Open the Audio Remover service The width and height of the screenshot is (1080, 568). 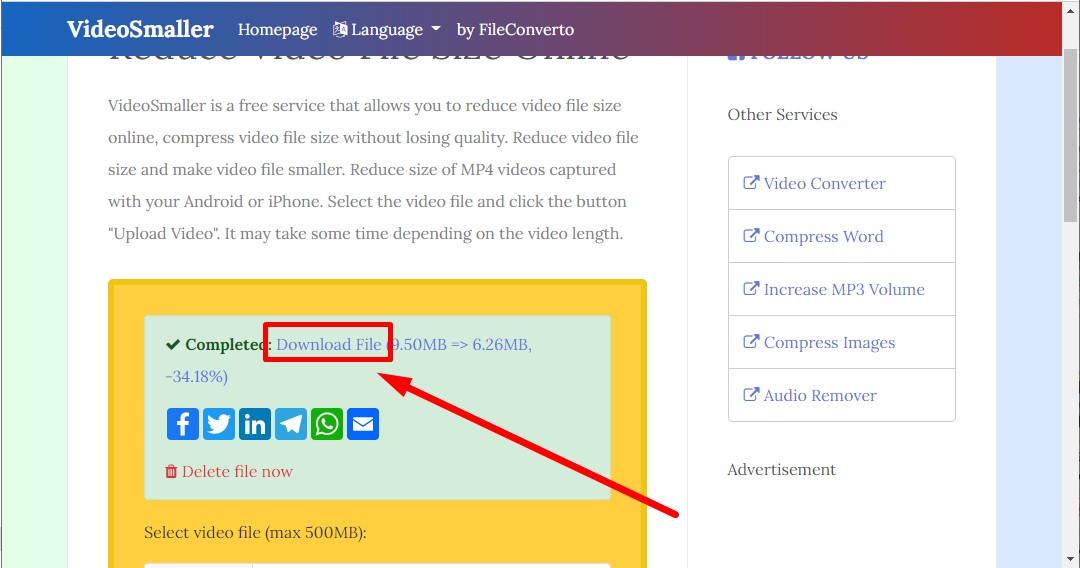tap(819, 395)
